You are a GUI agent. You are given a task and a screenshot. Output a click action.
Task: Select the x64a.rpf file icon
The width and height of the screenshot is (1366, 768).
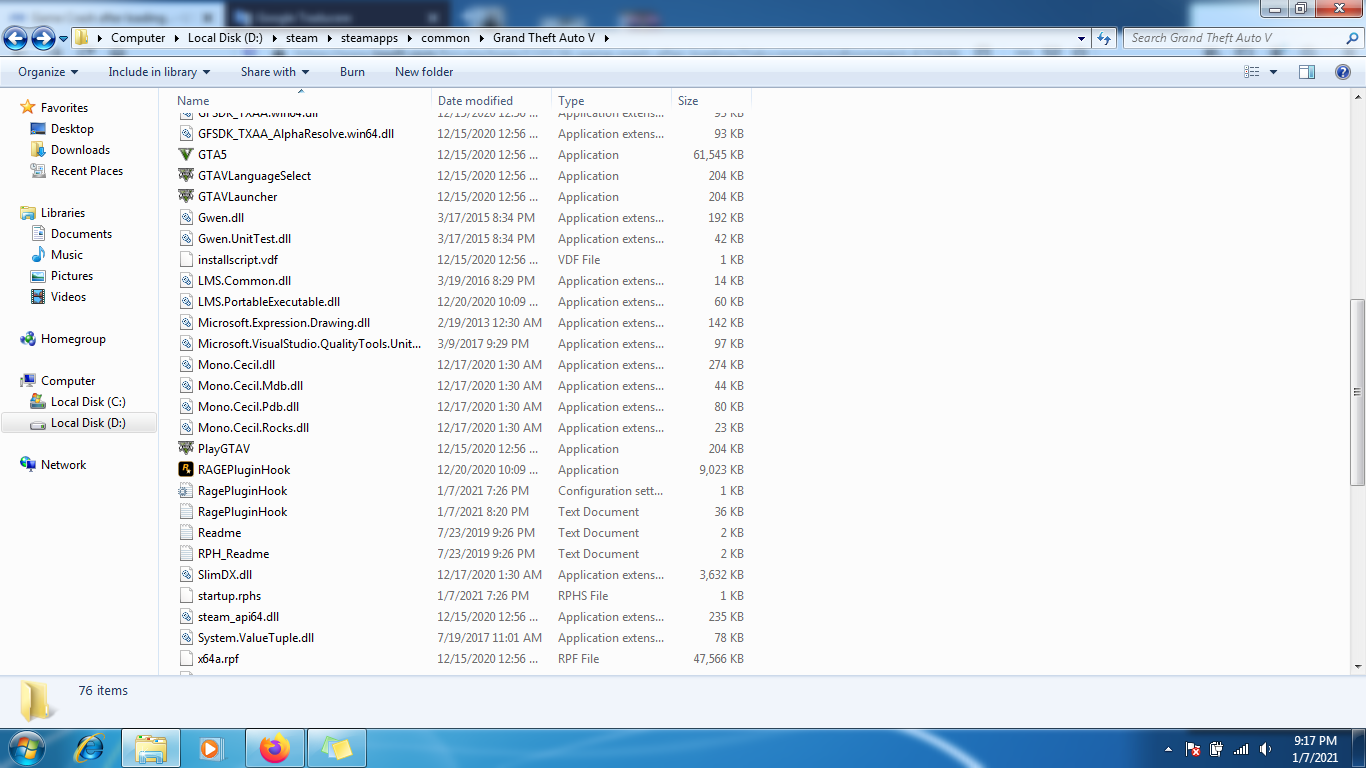[x=186, y=659]
